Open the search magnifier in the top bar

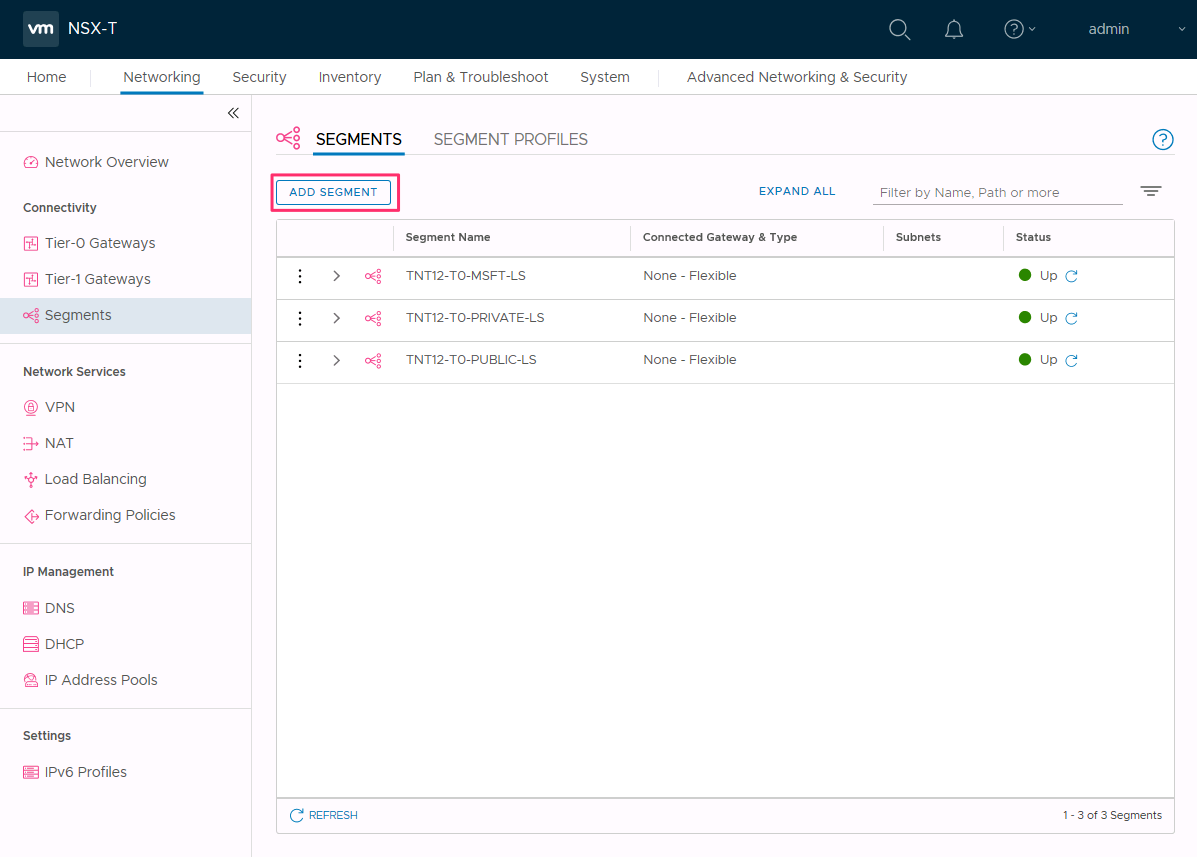[x=898, y=29]
